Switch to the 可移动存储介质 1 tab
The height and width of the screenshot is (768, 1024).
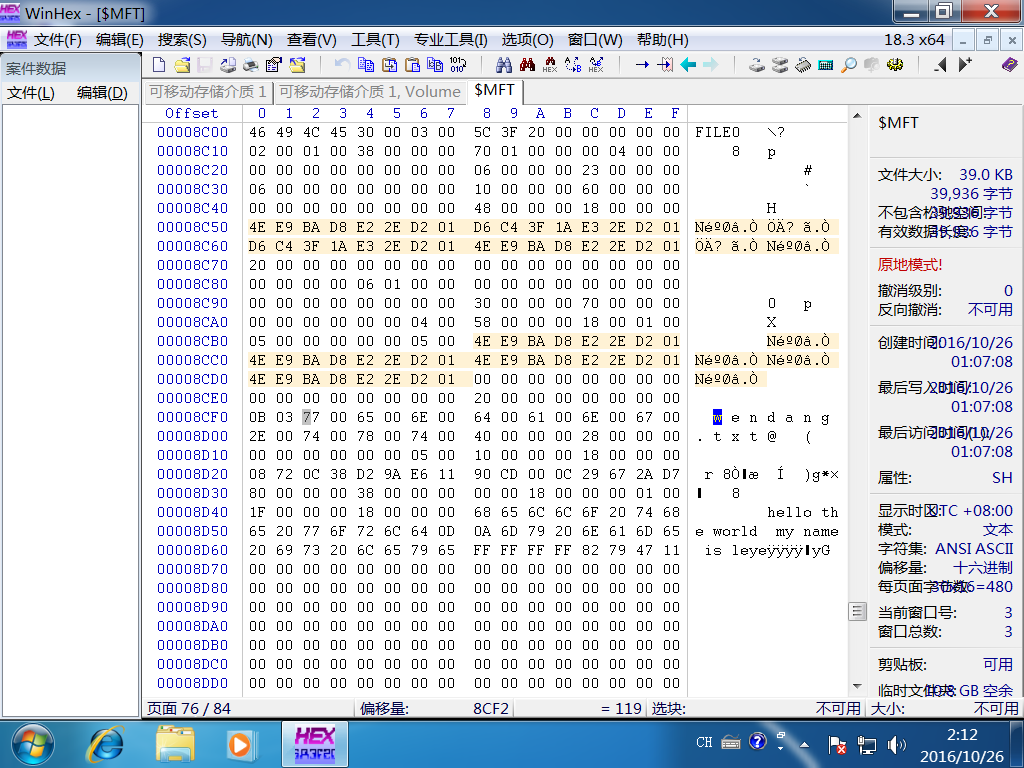(208, 91)
